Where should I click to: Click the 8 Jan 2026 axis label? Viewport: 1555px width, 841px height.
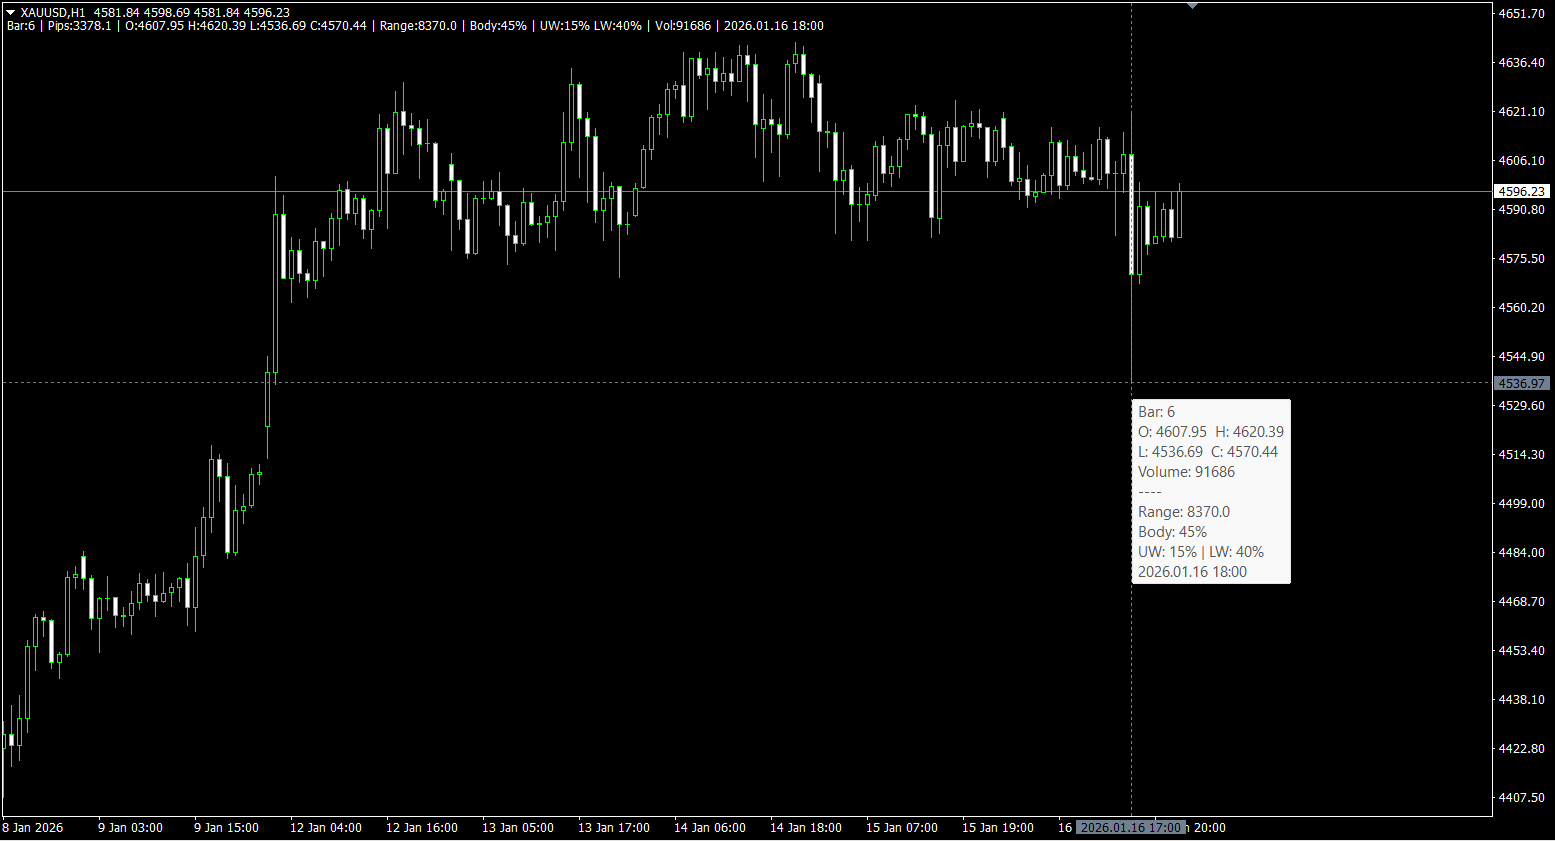pyautogui.click(x=34, y=828)
